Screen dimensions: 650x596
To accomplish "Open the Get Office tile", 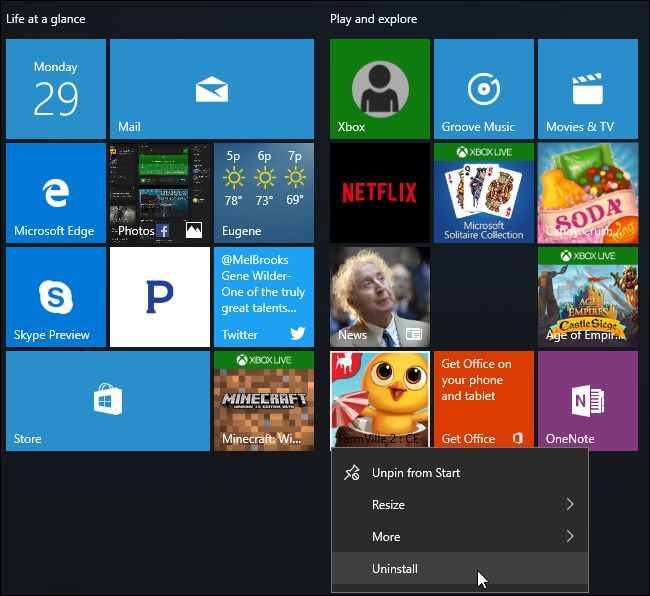I will [x=484, y=401].
